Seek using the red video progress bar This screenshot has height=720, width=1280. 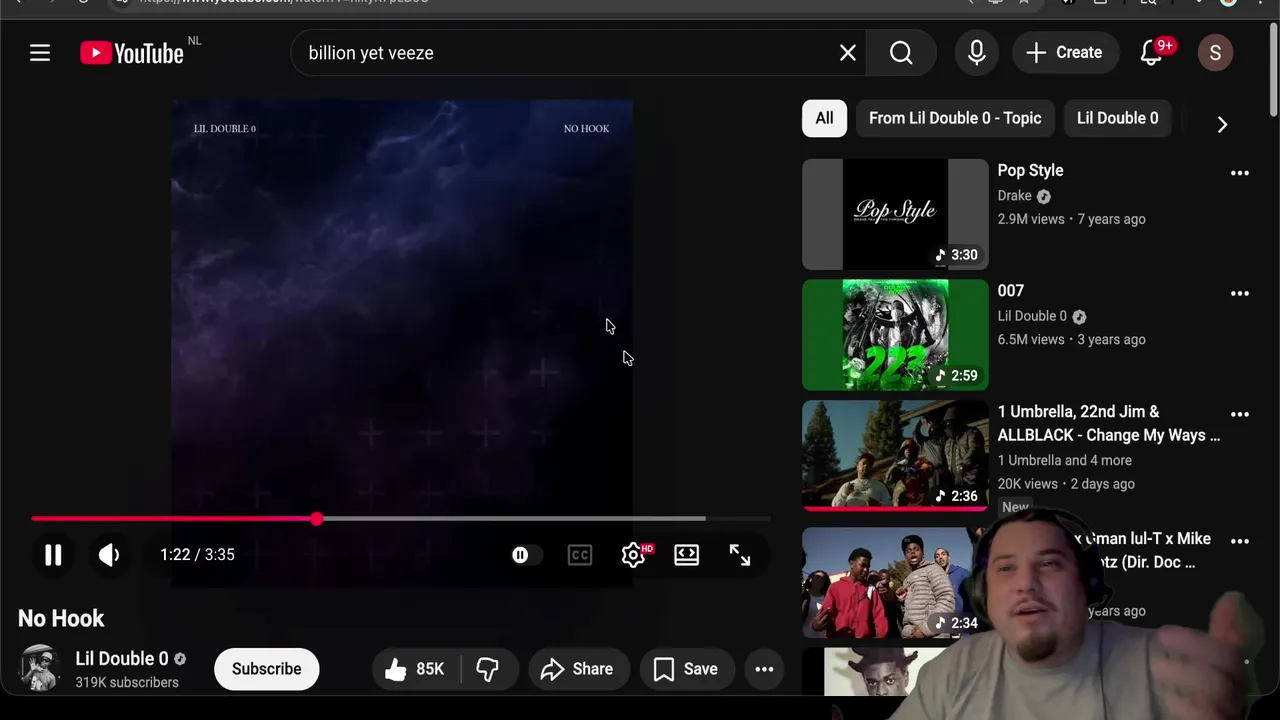pos(400,519)
